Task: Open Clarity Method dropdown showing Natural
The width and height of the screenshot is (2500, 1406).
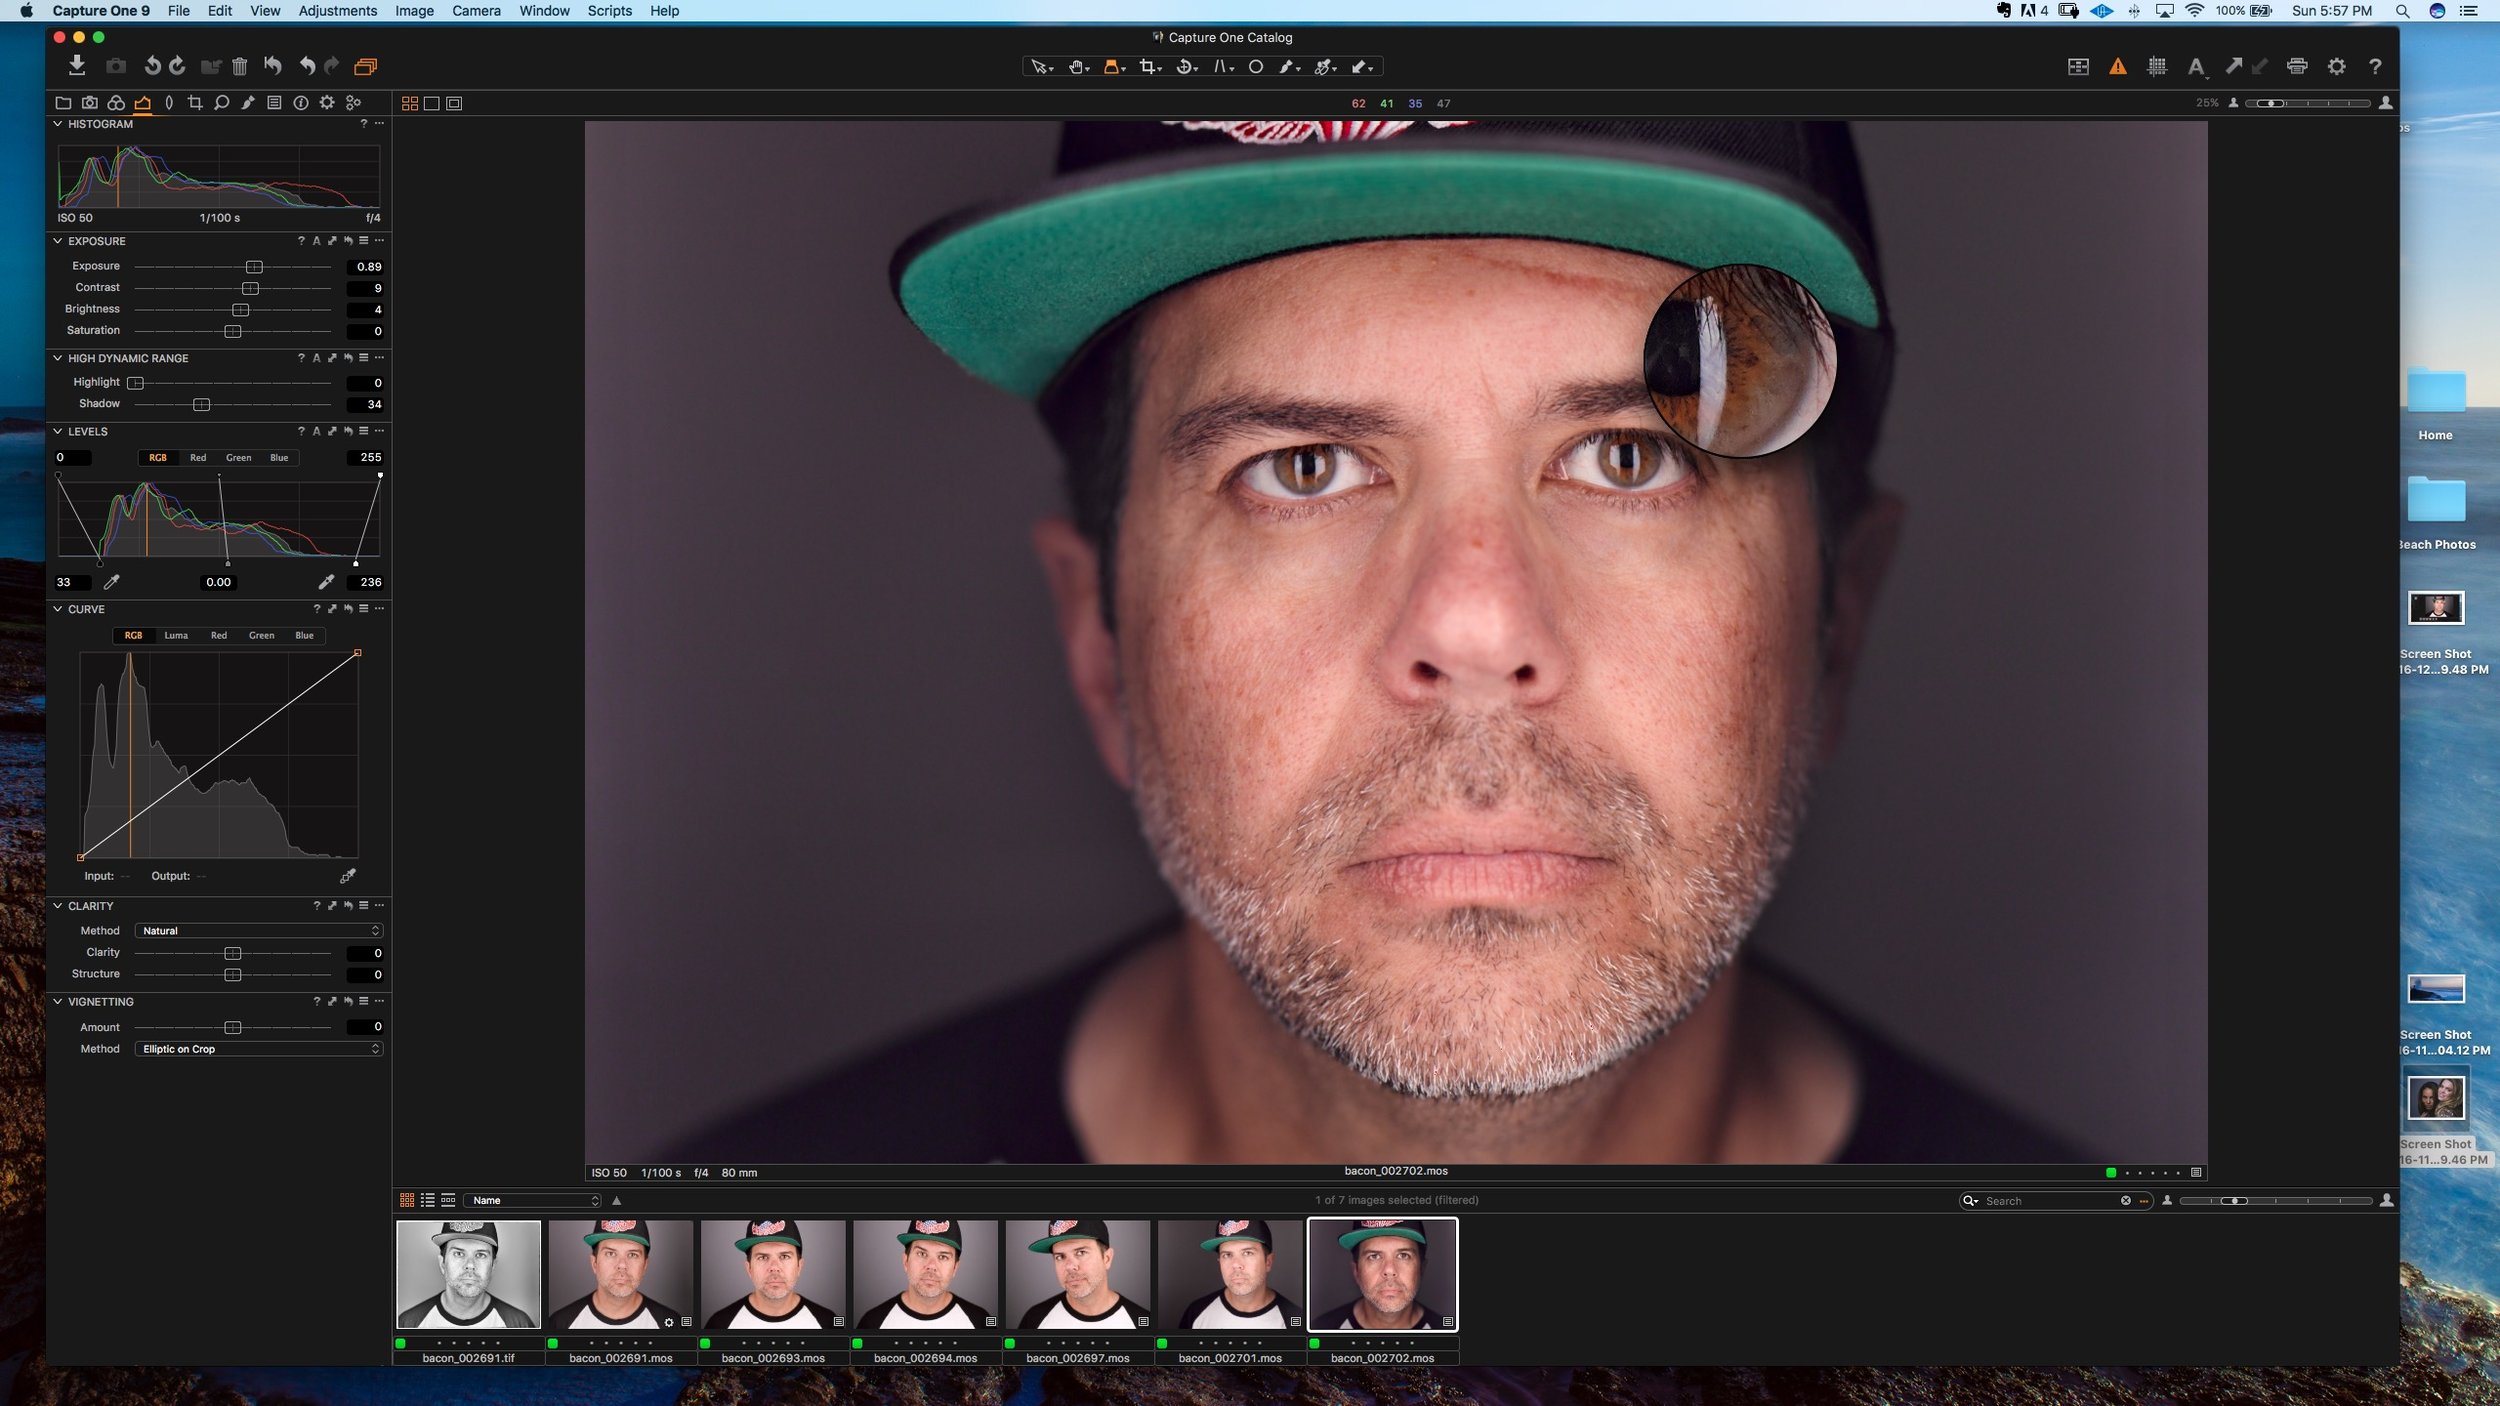Action: point(259,931)
